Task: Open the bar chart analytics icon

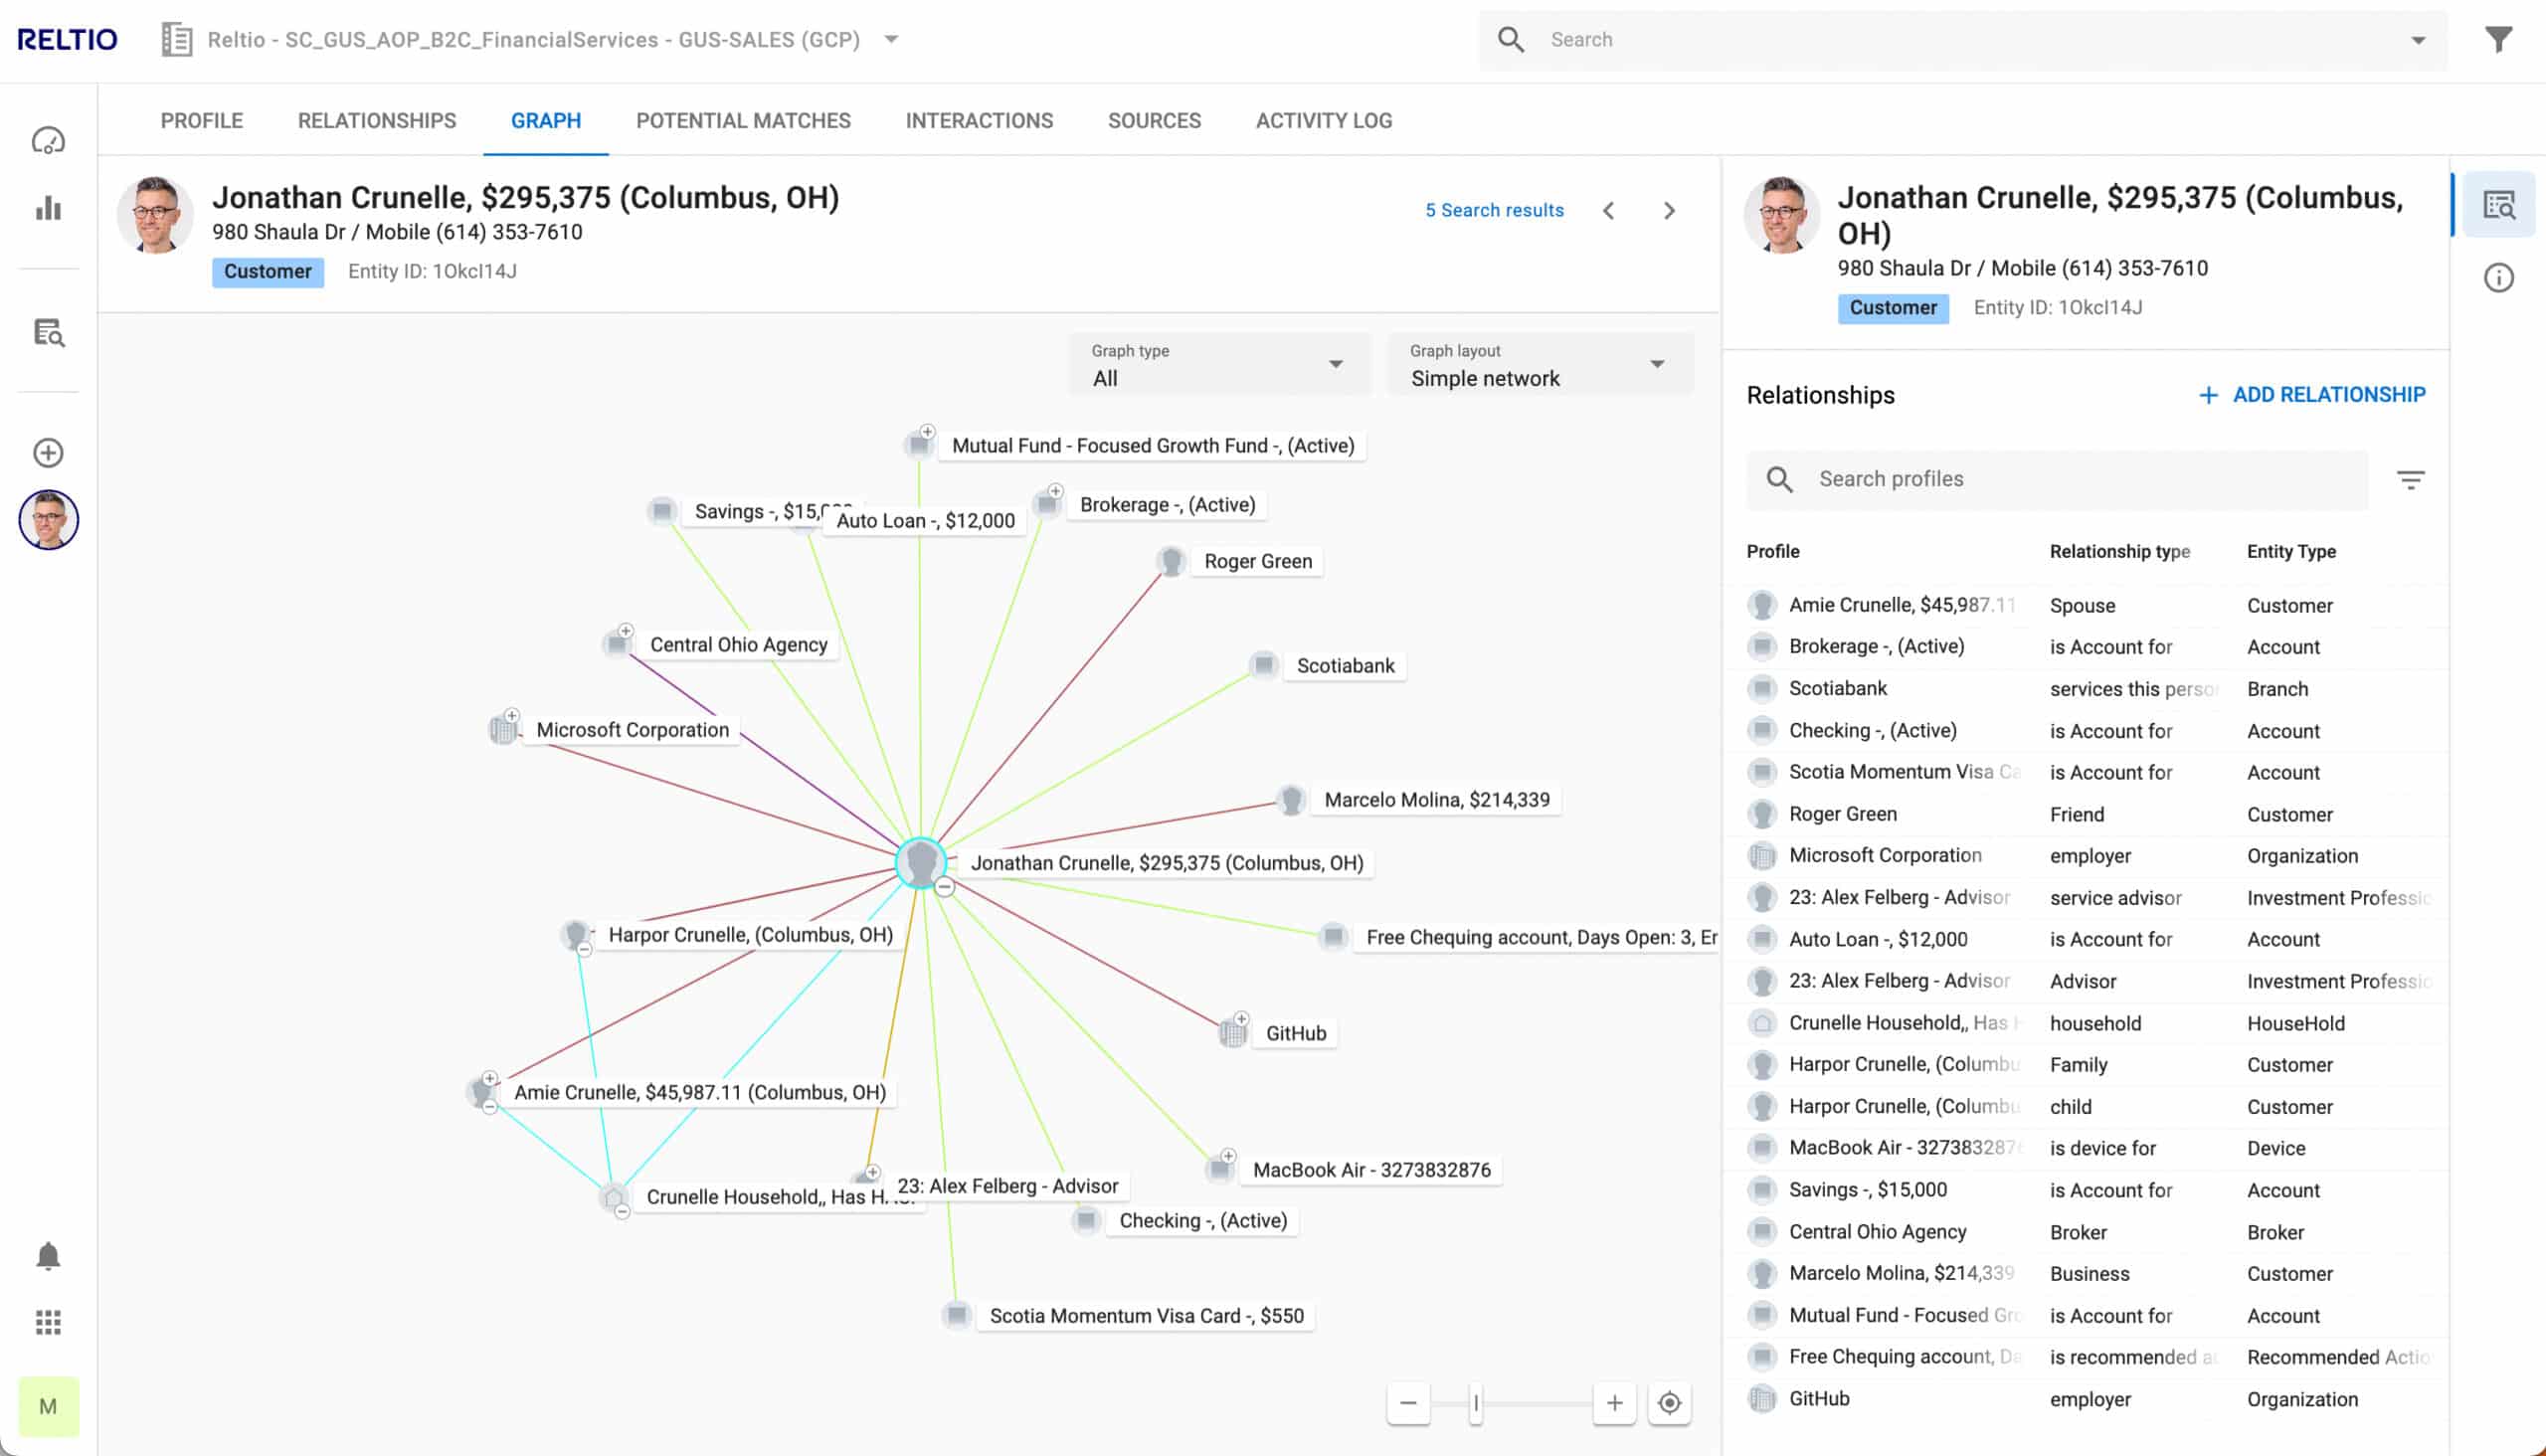Action: pyautogui.click(x=48, y=208)
